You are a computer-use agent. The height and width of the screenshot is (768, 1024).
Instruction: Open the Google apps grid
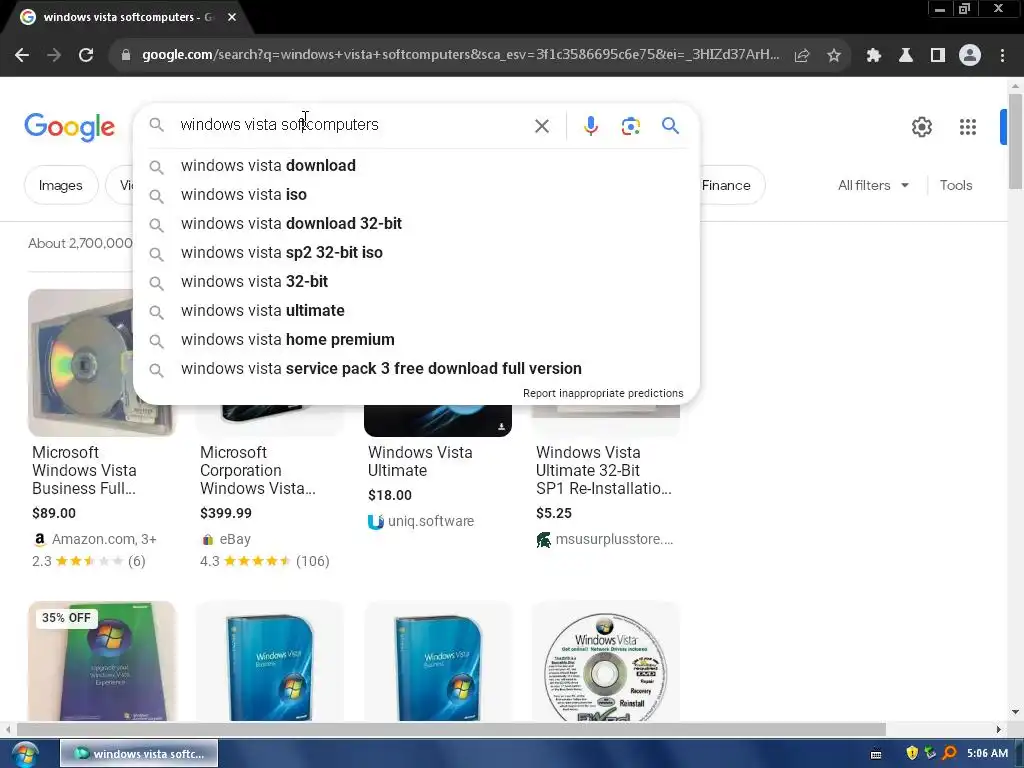tap(968, 127)
